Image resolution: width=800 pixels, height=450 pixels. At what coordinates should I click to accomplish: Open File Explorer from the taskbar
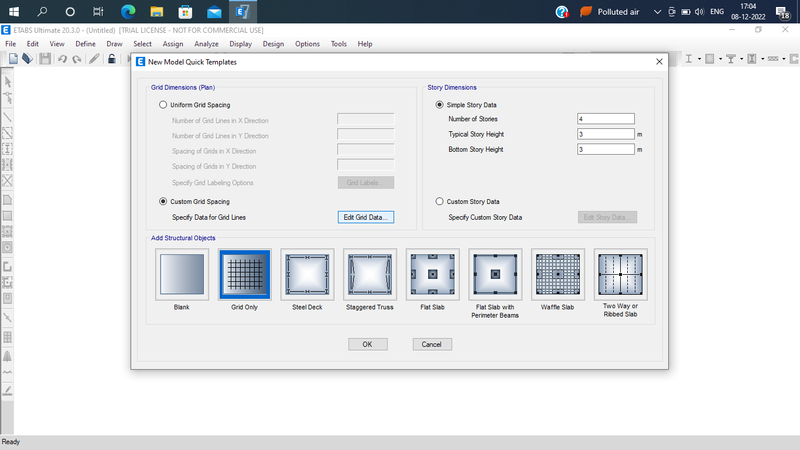pos(157,11)
